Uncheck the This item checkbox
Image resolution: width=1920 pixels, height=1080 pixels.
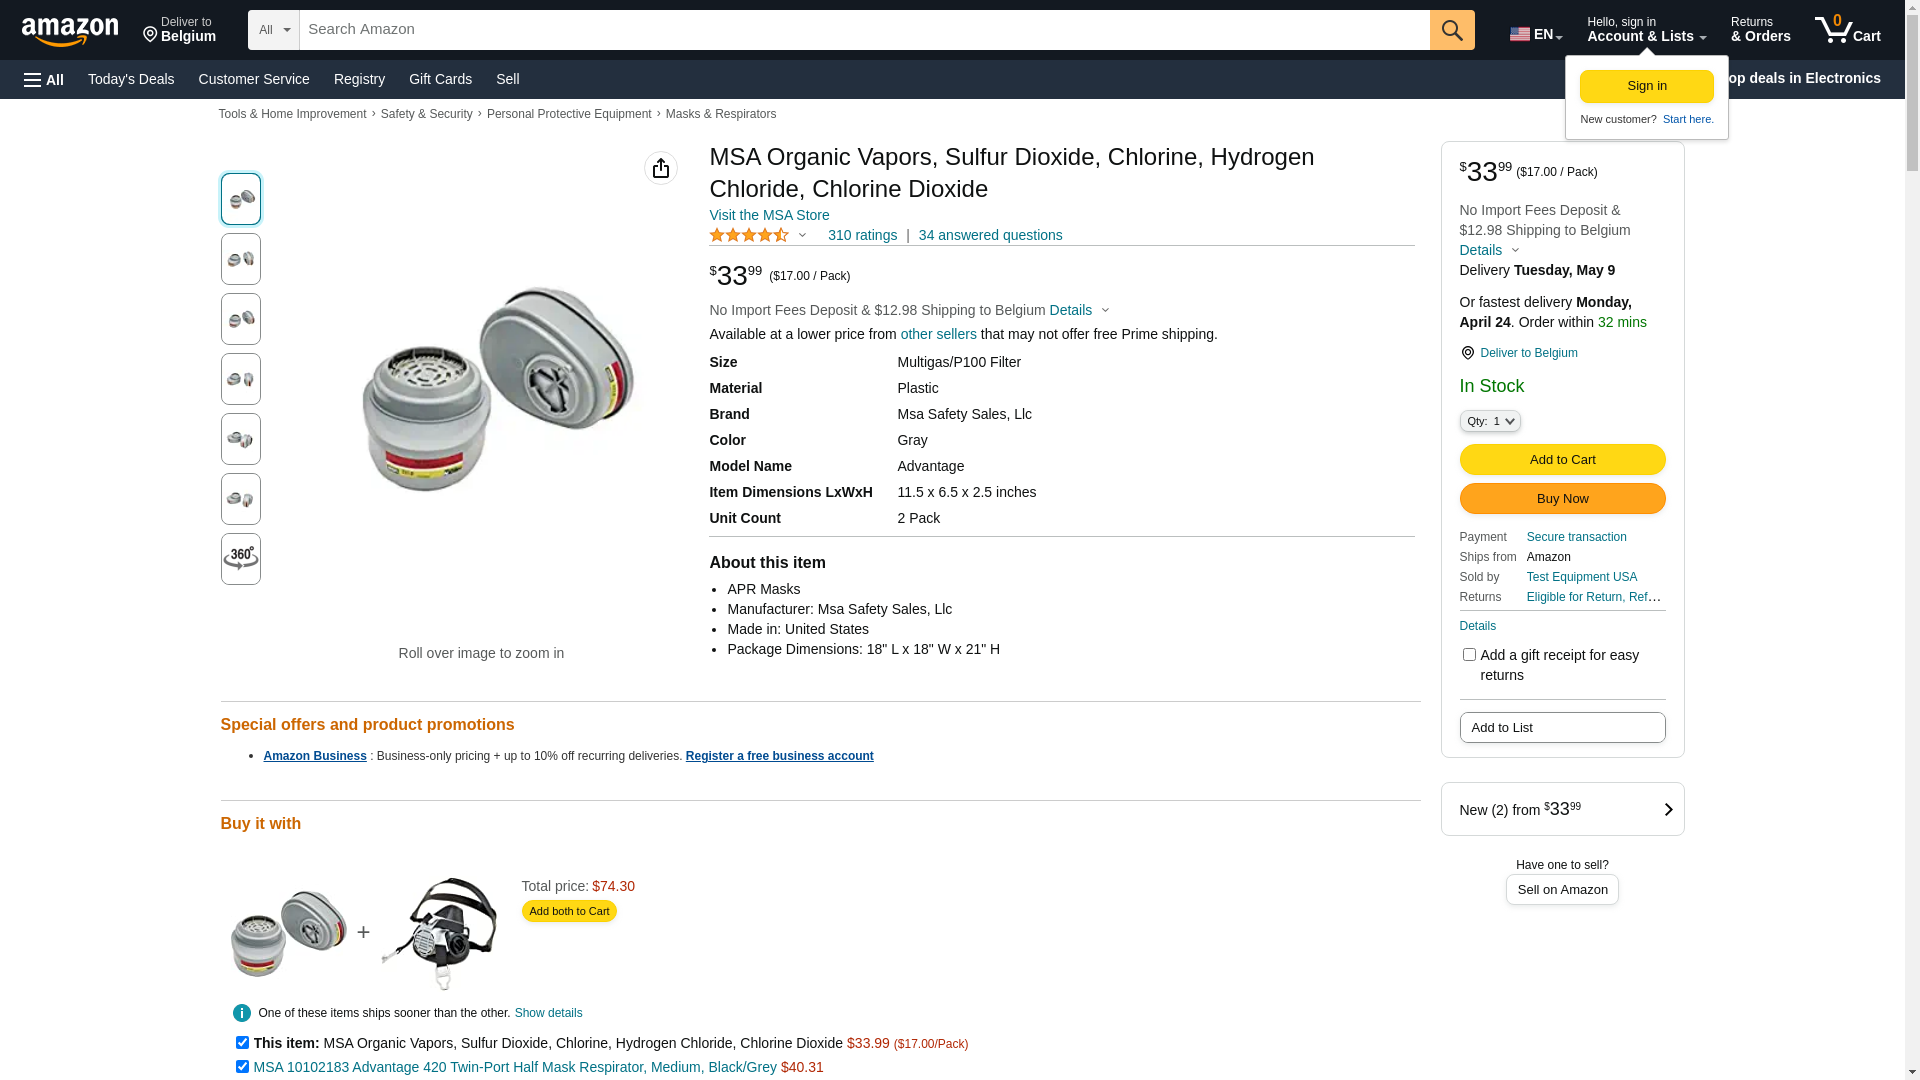[x=242, y=1043]
